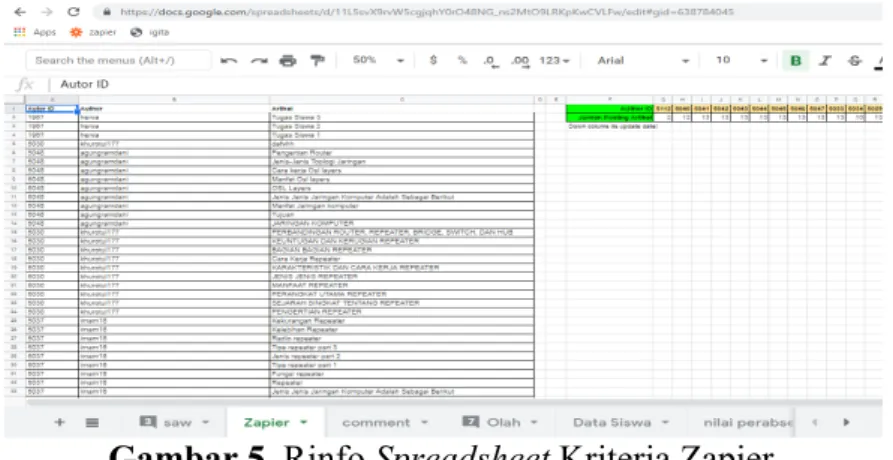Viewport: 893px width, 460px height.
Task: Toggle bold formatting
Action: pos(796,60)
